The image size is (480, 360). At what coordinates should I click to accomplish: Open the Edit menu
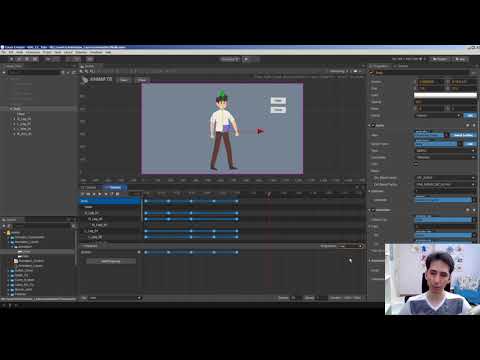pyautogui.click(x=11, y=52)
